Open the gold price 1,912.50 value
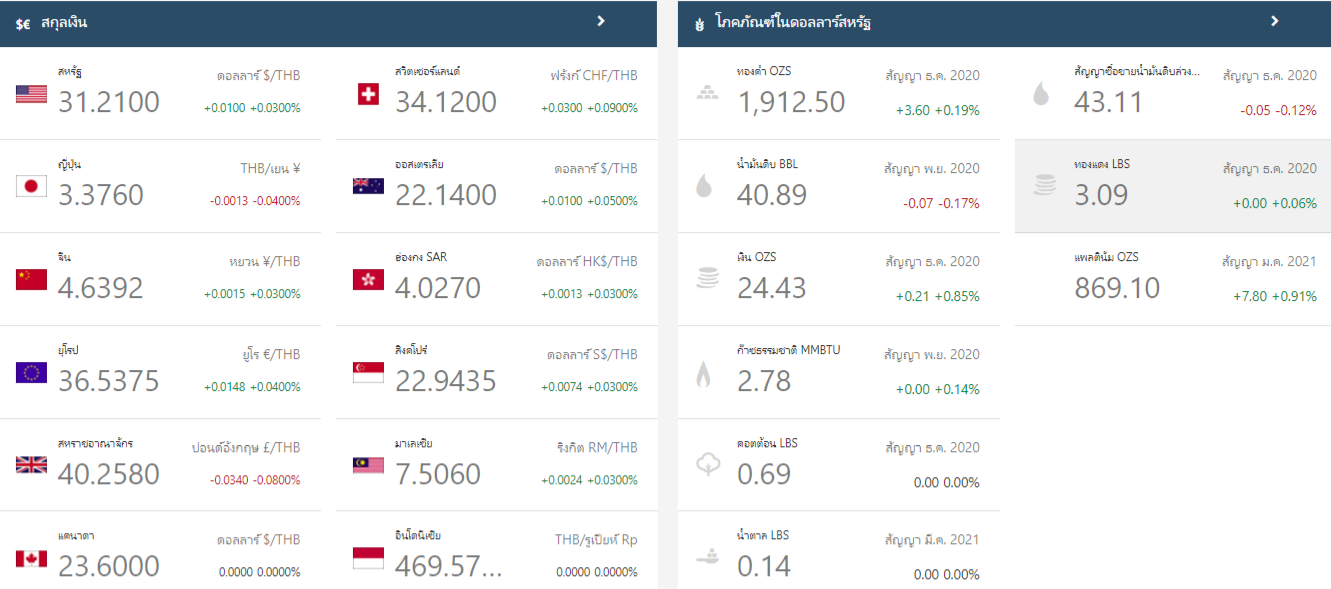1331x589 pixels. (790, 102)
